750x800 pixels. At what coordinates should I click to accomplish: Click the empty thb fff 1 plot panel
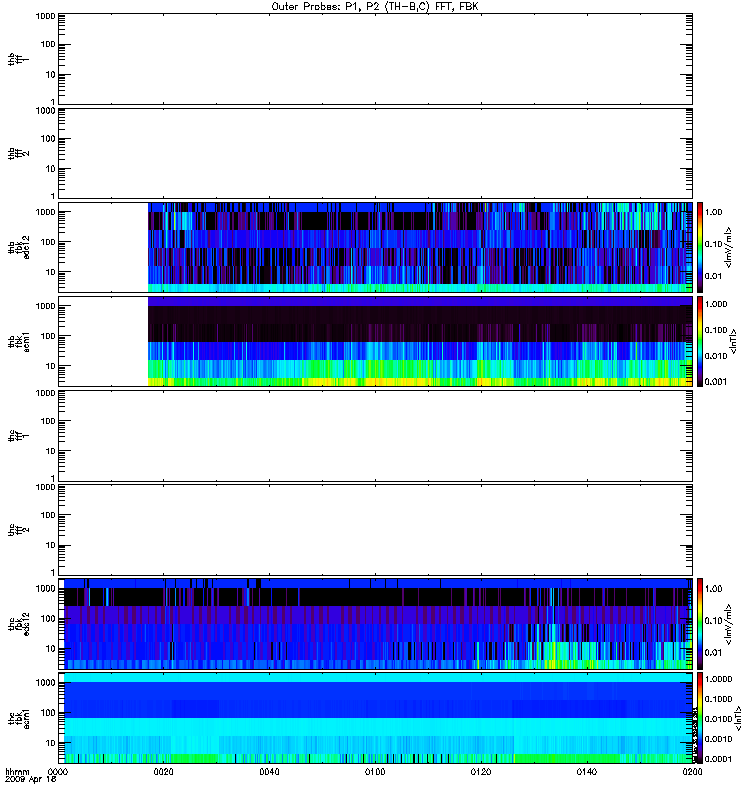pos(375,59)
